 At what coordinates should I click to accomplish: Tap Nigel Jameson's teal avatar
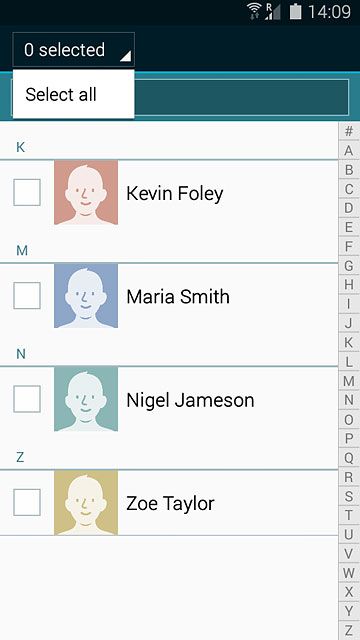coord(86,399)
